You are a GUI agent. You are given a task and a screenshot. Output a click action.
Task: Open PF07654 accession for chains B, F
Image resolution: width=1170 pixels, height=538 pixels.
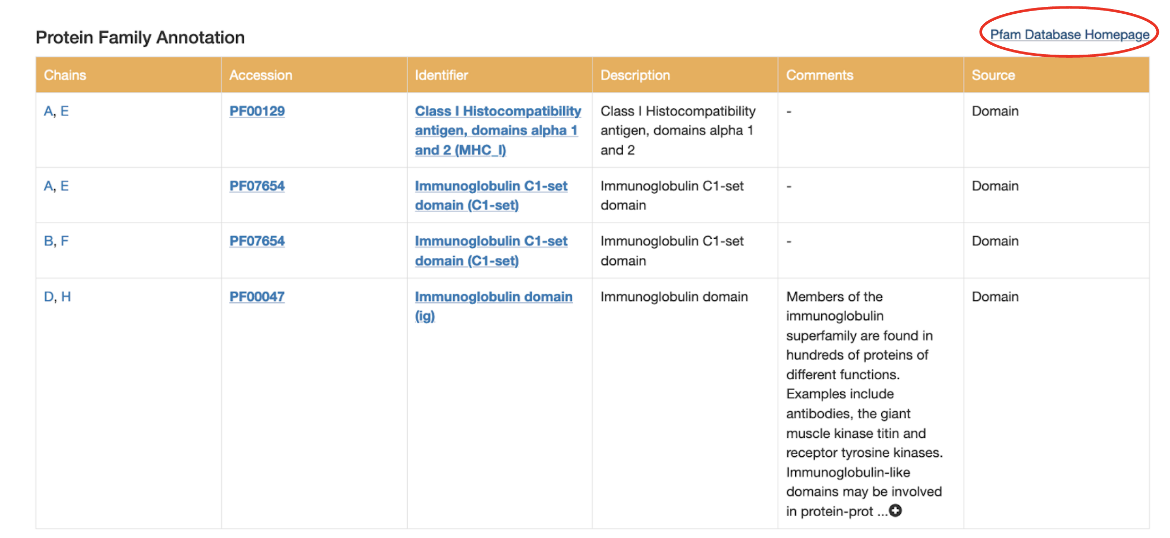pos(257,241)
